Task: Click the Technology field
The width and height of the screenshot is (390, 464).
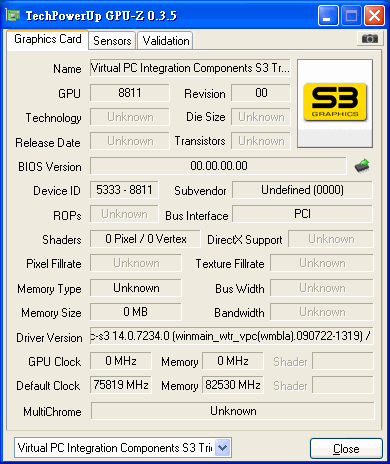Action: coord(130,117)
